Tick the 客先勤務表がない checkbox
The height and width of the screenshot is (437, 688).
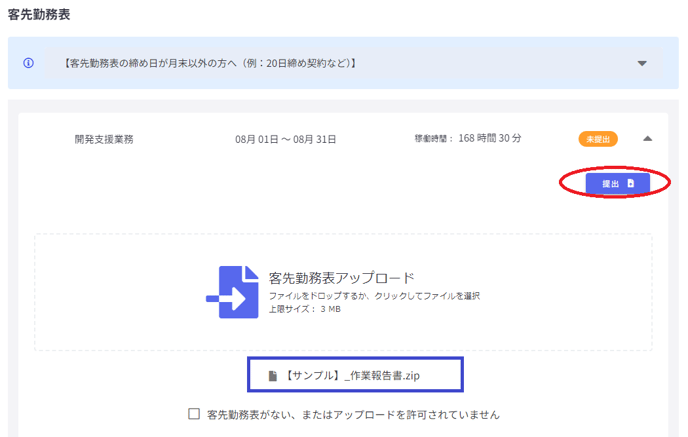point(194,413)
